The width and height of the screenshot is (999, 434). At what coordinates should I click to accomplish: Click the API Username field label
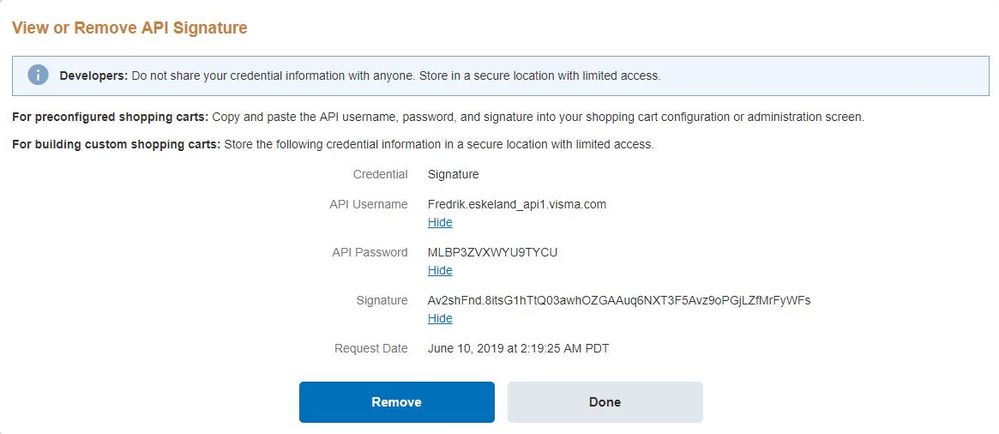click(x=368, y=204)
